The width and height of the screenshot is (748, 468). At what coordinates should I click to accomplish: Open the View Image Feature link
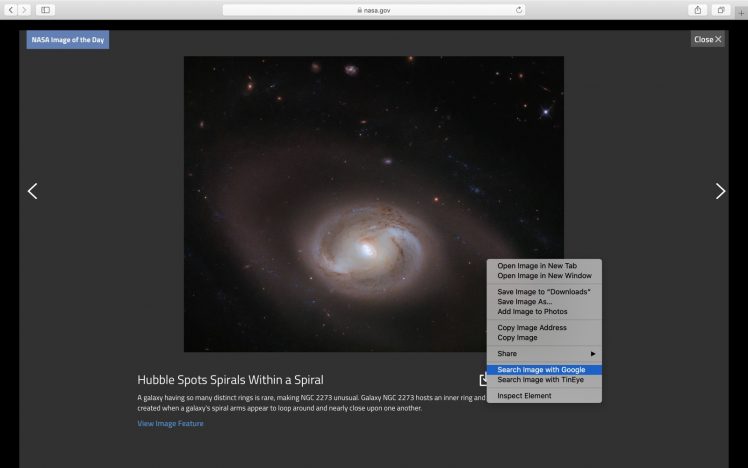pyautogui.click(x=170, y=424)
